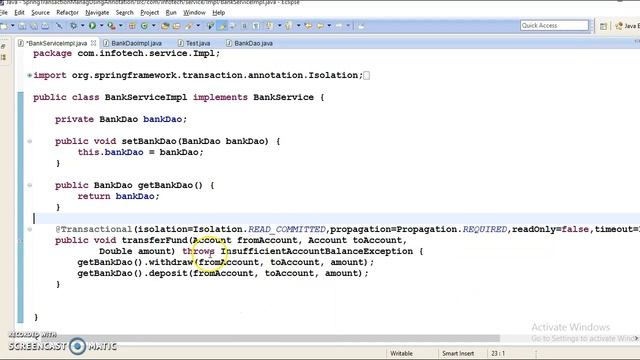Click the Debug bug icon
Screen dimensions: 640x360
tap(73, 26)
